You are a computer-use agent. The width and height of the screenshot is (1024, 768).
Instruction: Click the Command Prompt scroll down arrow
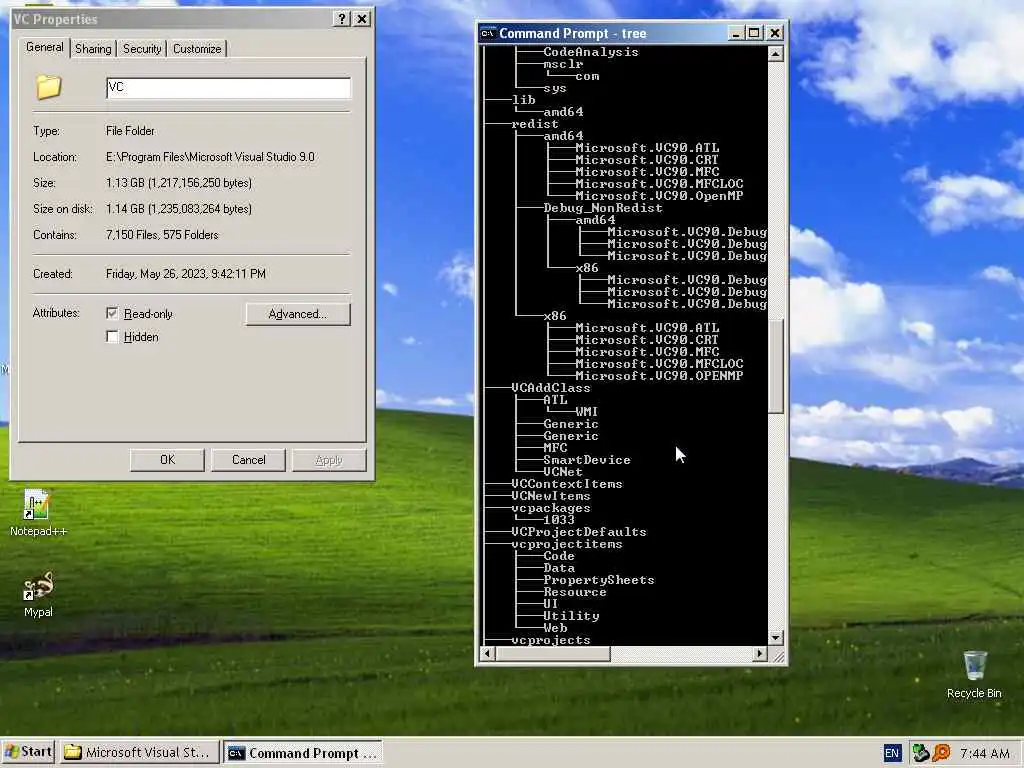775,637
